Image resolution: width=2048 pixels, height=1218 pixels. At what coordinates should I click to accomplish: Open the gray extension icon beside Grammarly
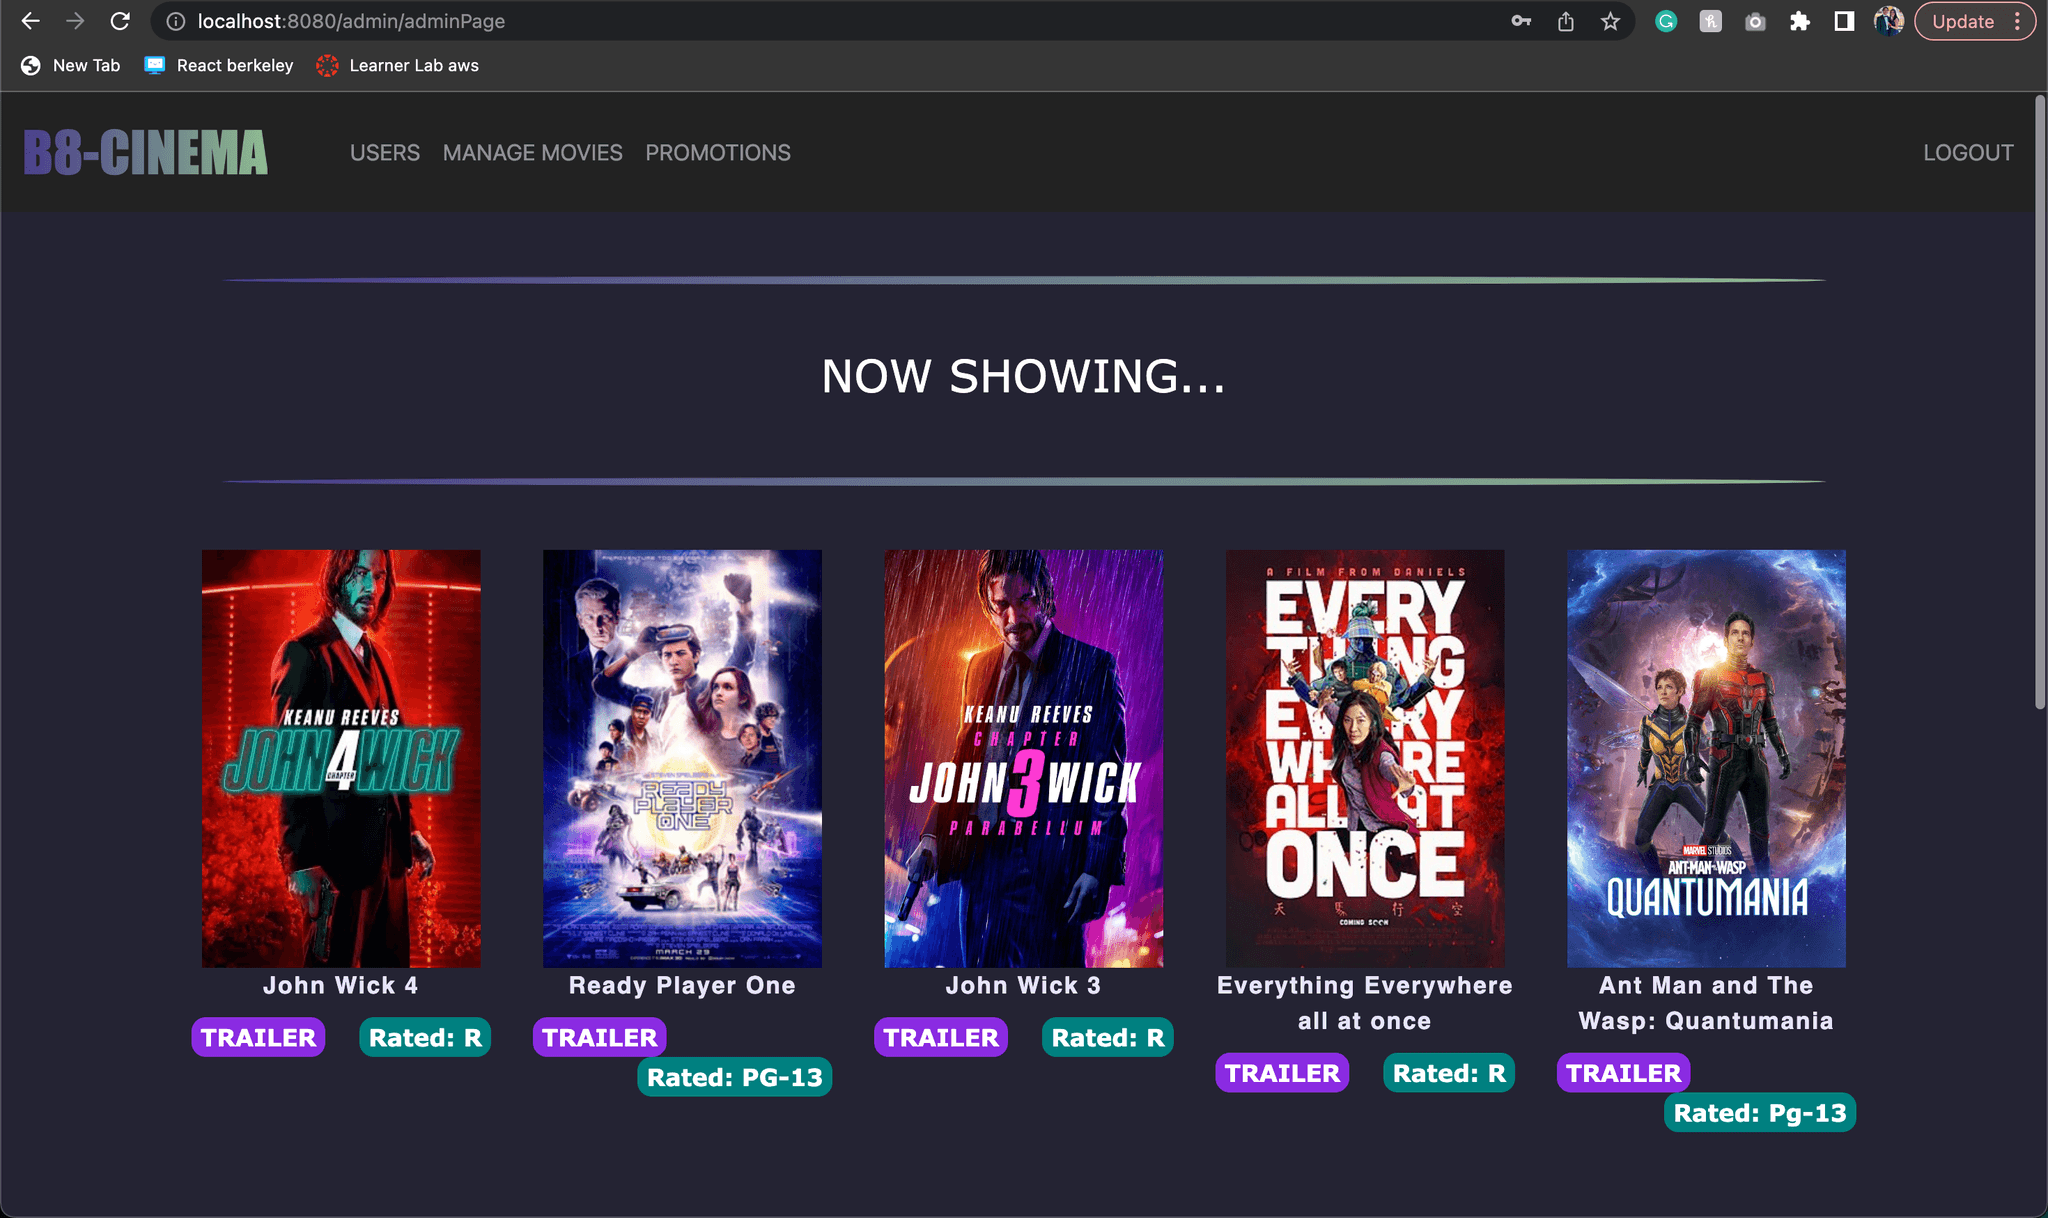tap(1711, 21)
